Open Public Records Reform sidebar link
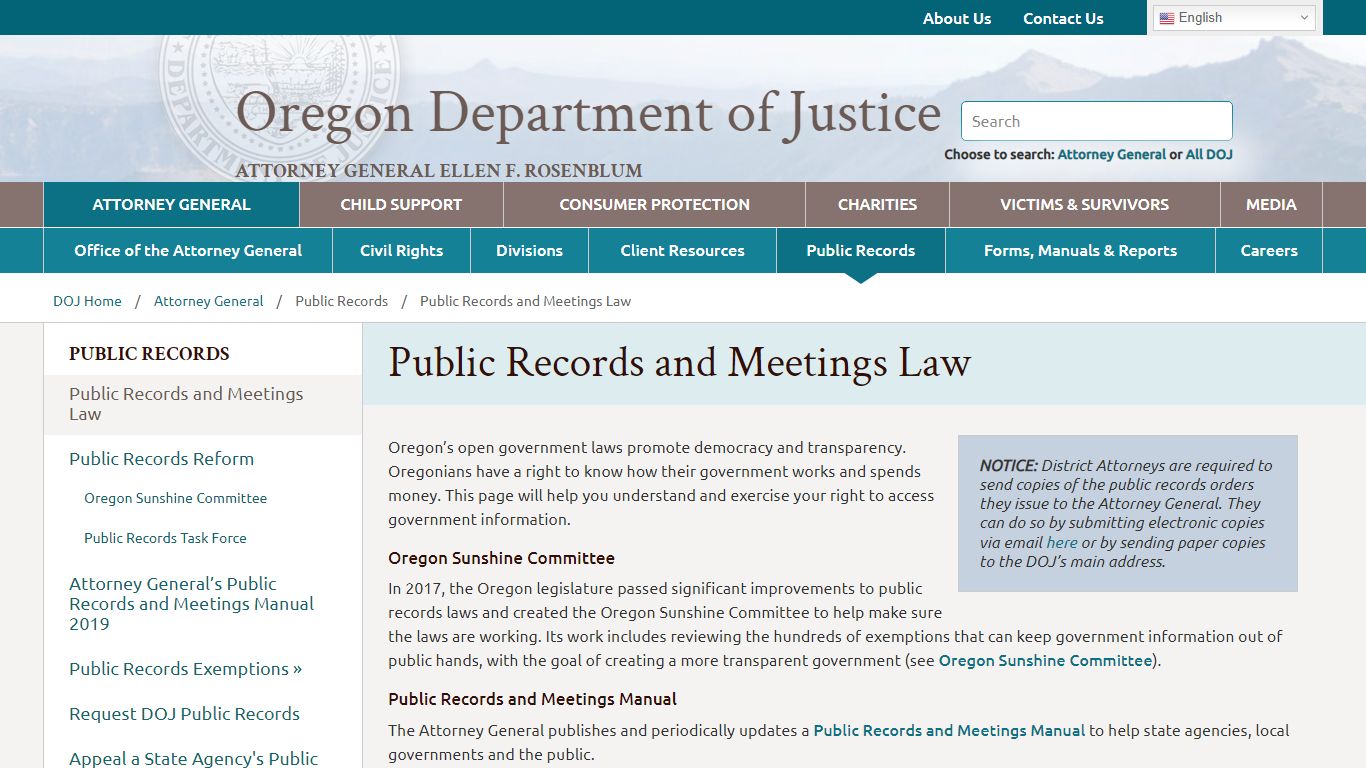 [x=161, y=459]
